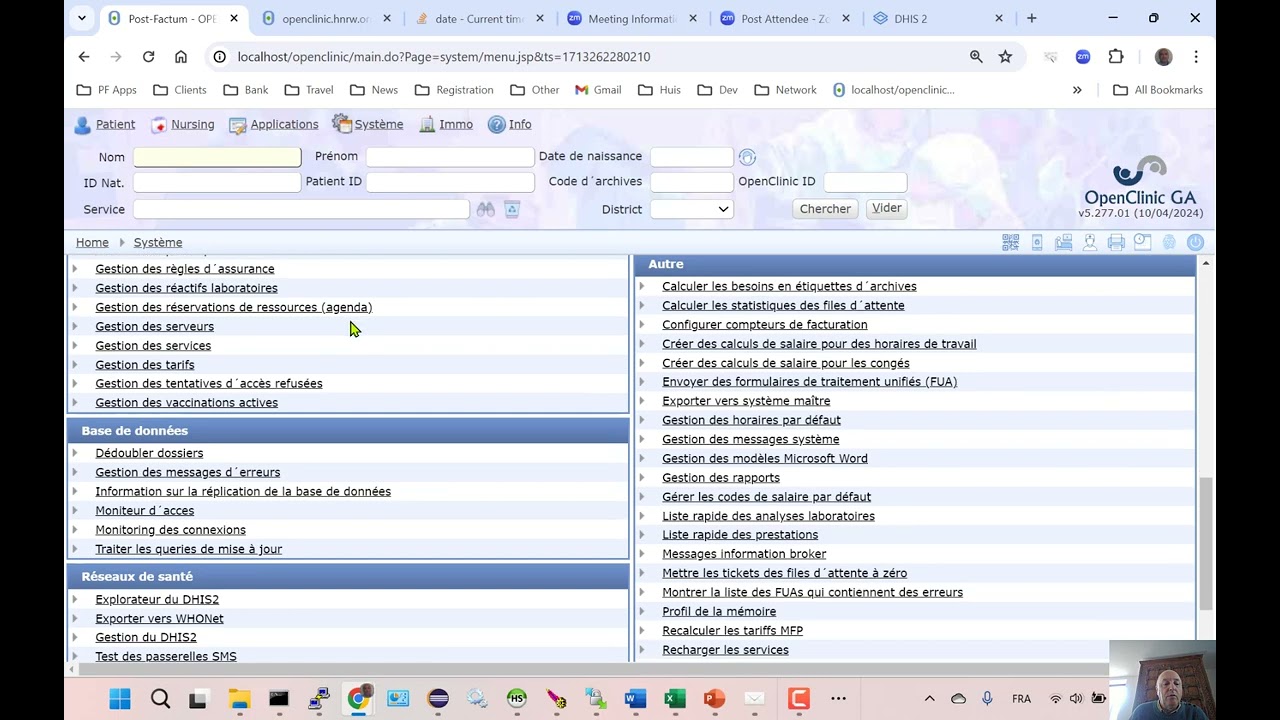Screen dimensions: 1280x720
Task: Click Windows taskbar search icon
Action: (x=160, y=698)
